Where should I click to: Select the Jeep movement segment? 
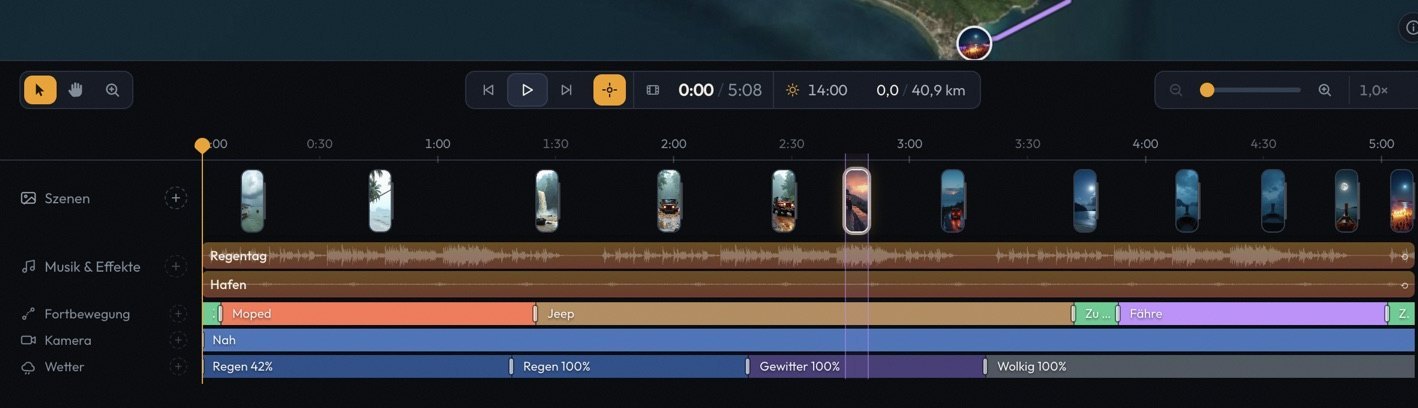coord(804,314)
